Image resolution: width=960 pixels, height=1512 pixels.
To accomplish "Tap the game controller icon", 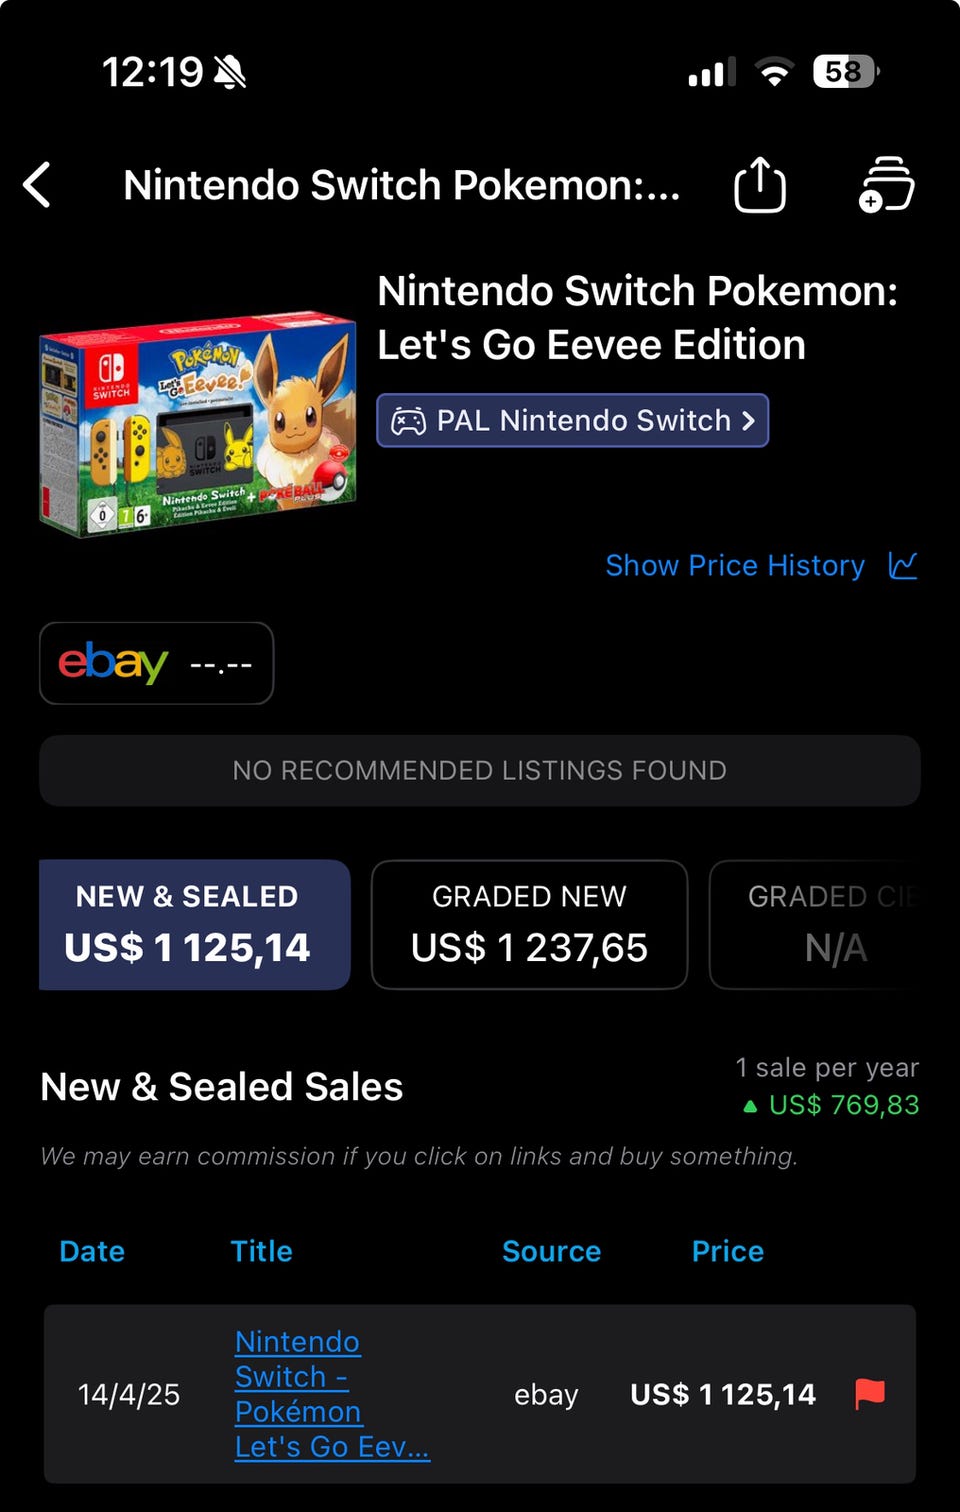I will (408, 421).
